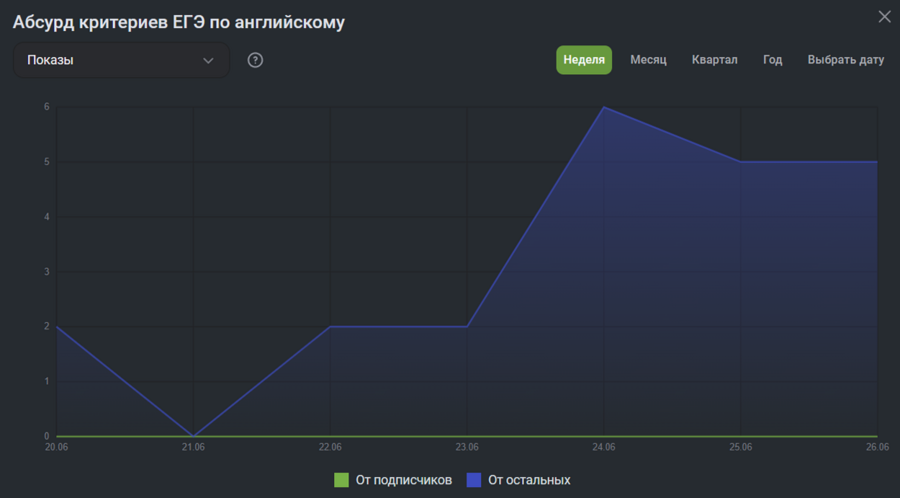Toggle the blue От остальных legend swatch
Screen dimensions: 900x498
coord(474,480)
